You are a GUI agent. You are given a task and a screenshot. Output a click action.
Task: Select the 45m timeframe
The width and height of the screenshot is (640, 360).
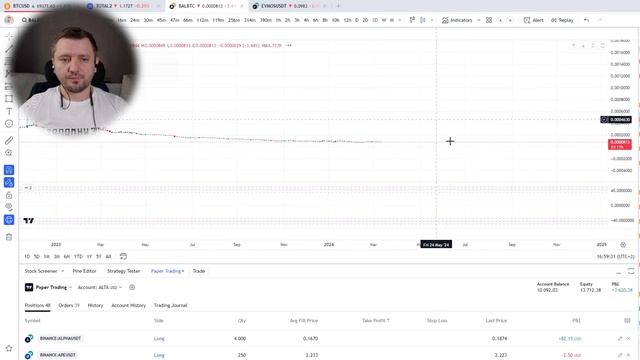tap(161, 20)
